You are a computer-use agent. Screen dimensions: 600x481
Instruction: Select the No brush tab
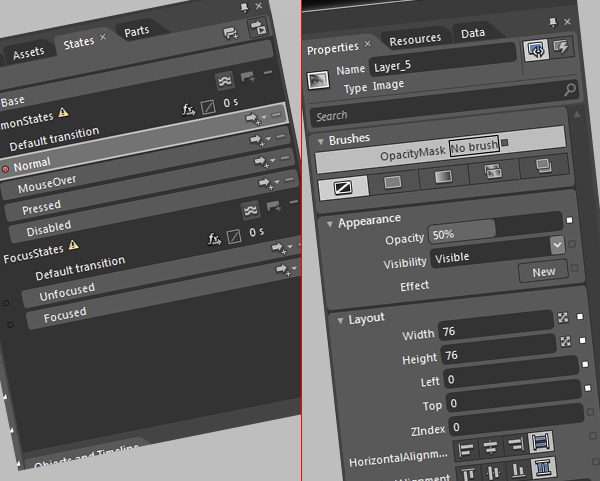point(343,188)
